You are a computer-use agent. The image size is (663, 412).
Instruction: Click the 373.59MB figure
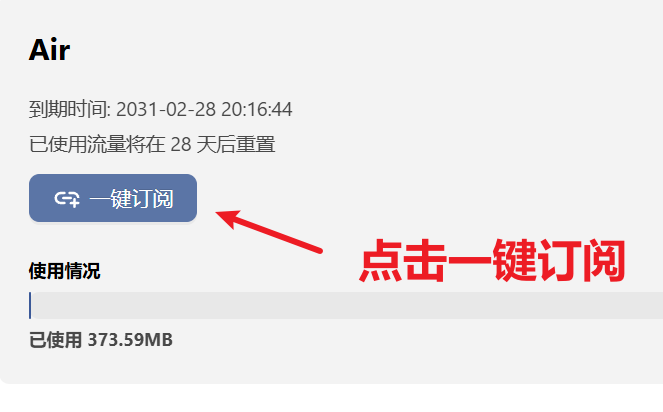point(130,340)
